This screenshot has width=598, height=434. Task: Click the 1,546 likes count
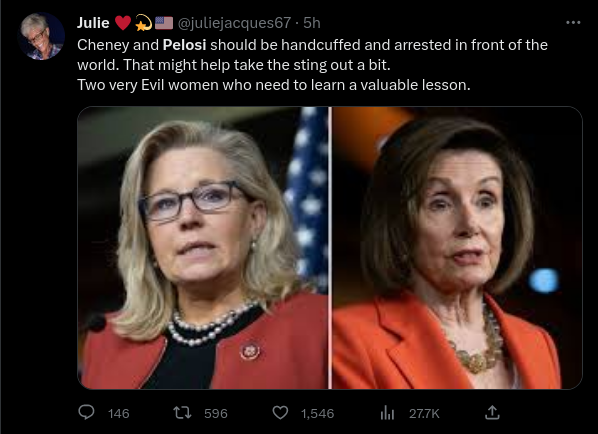(x=317, y=413)
